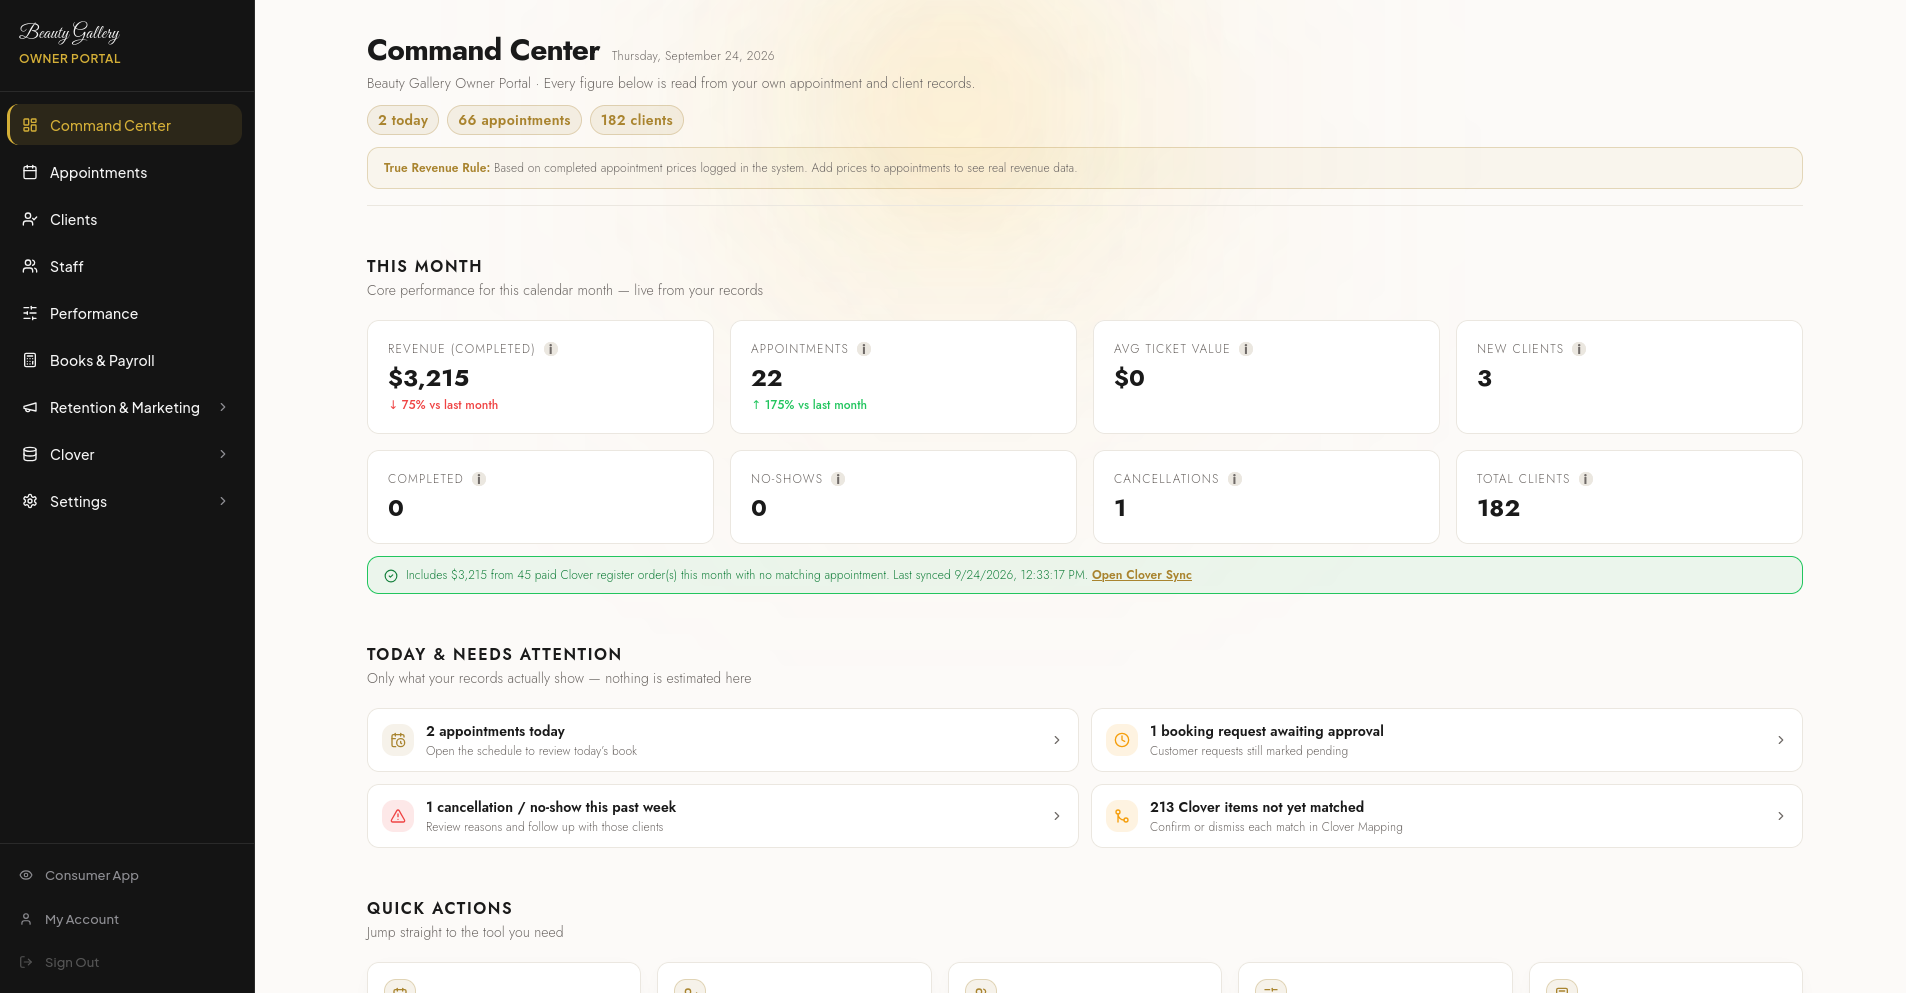Click the Open Clover Sync link

1142,575
